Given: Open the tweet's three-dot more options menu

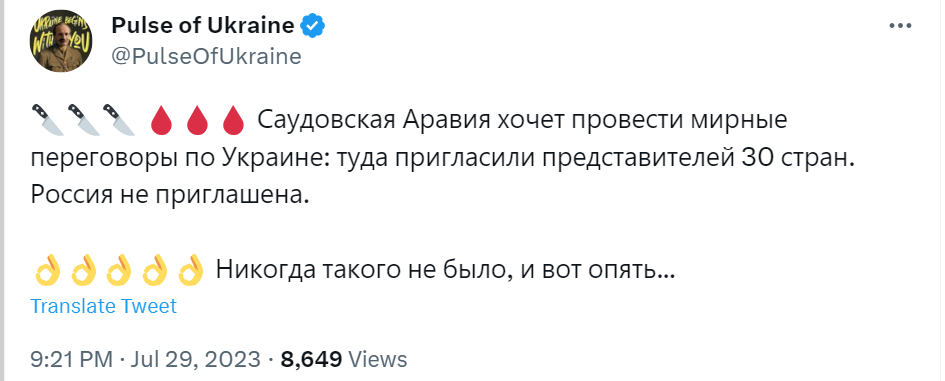Looking at the screenshot, I should click(900, 26).
